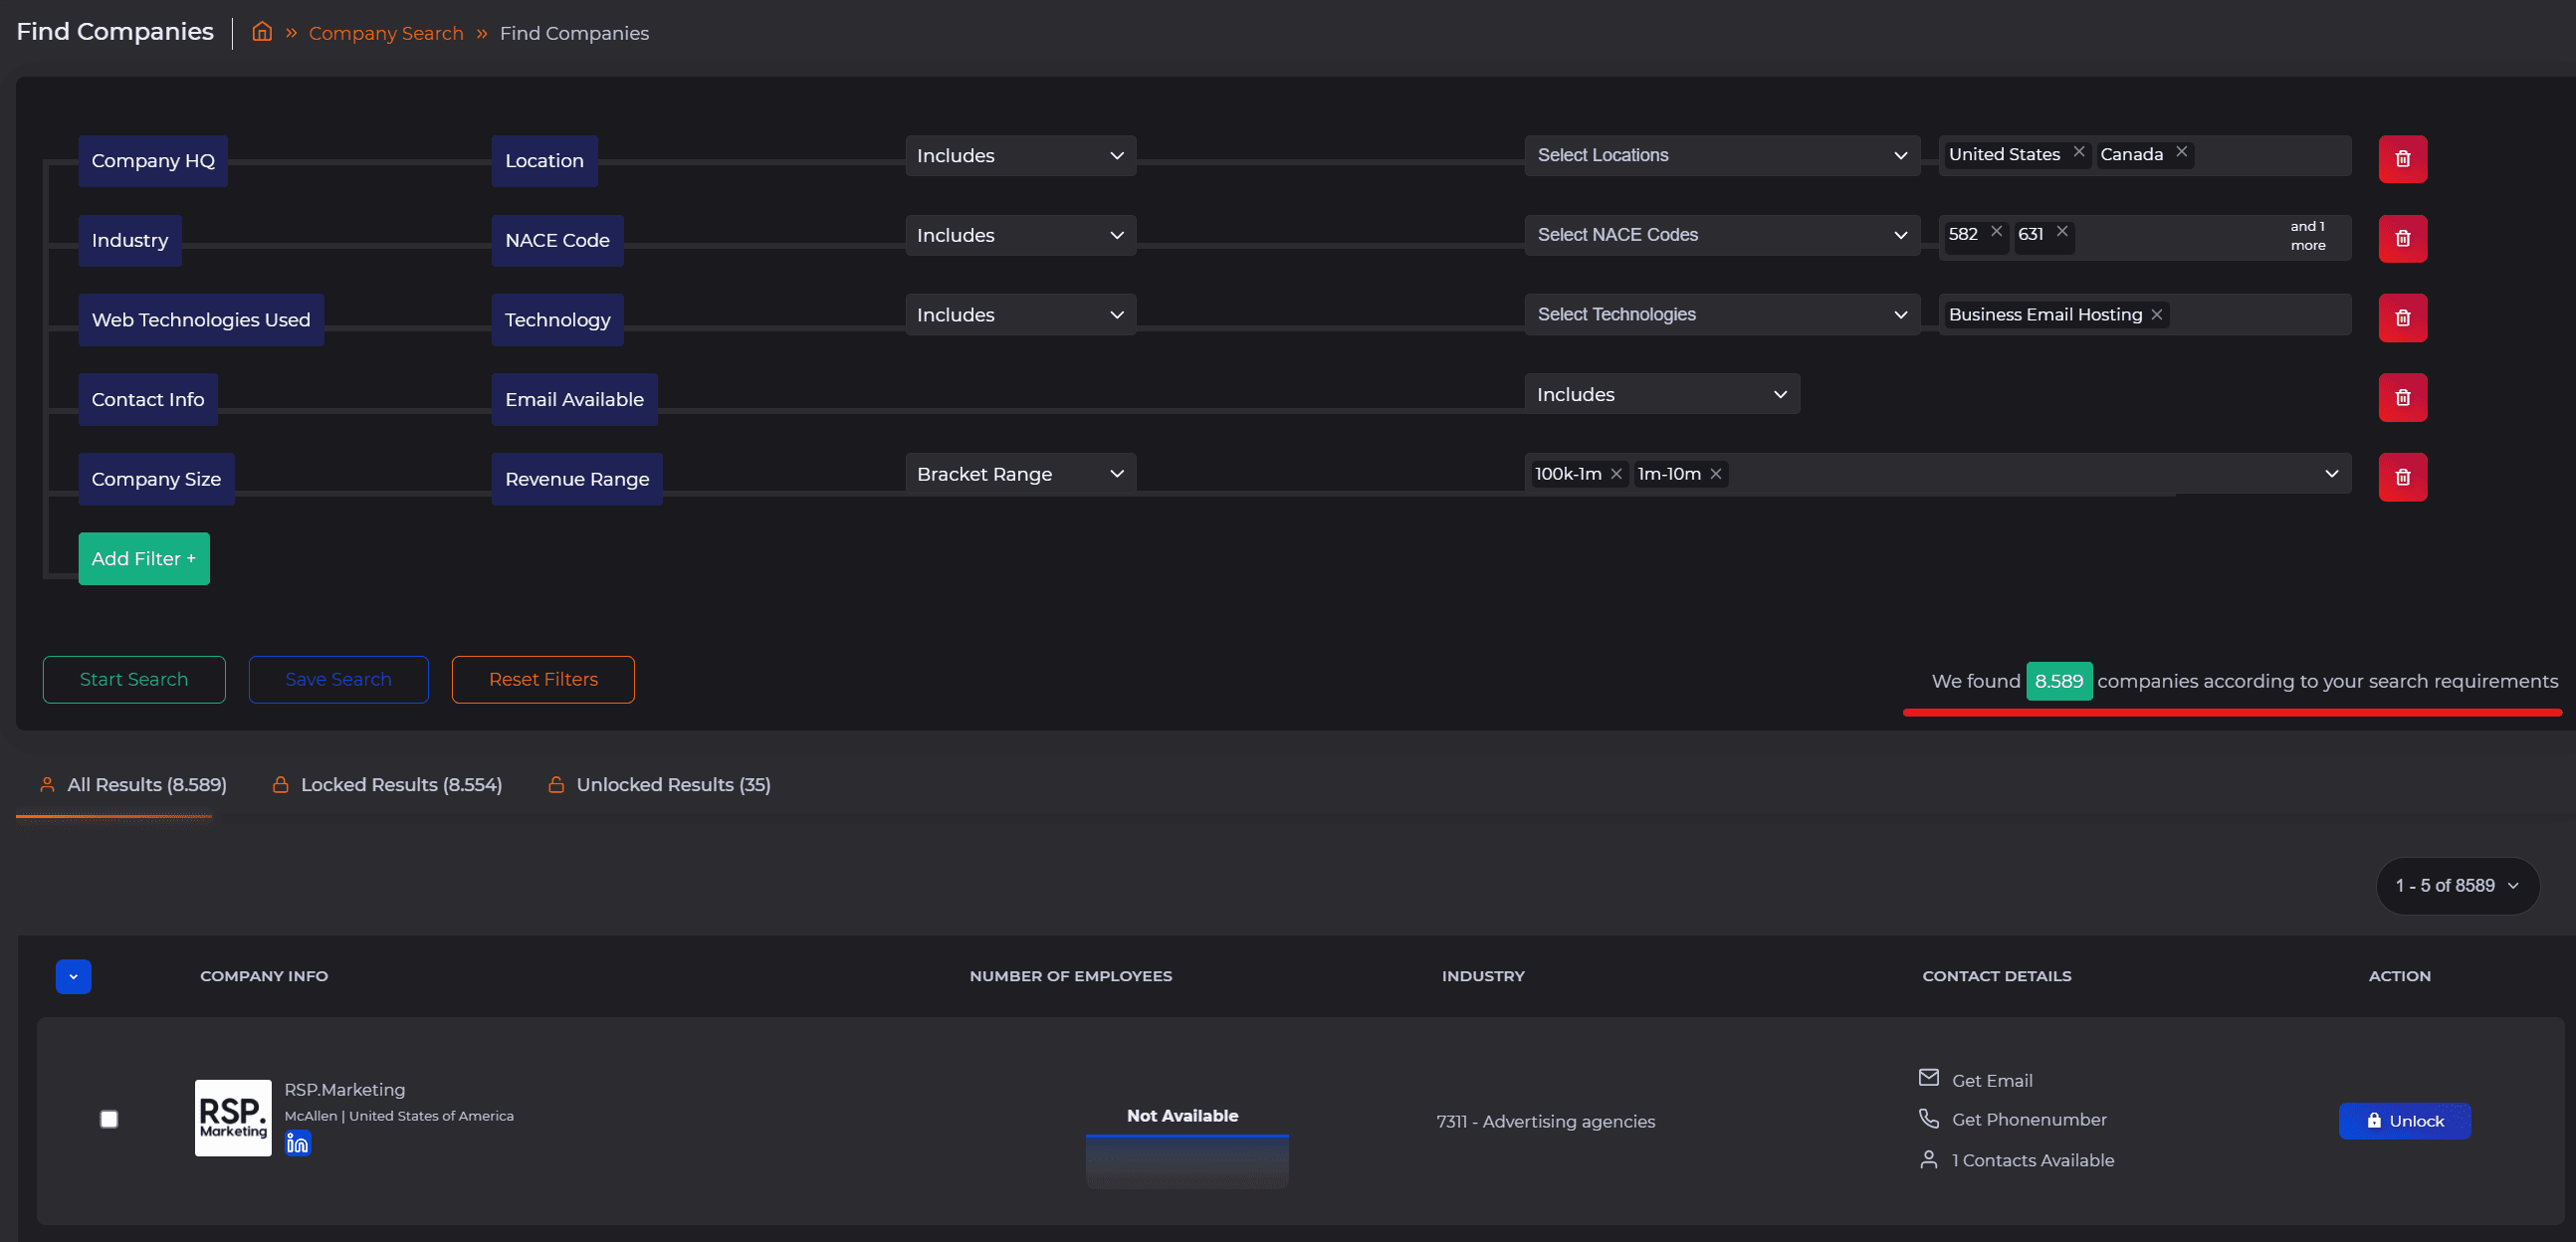
Task: Toggle the blue select-all dropdown in the table header
Action: pyautogui.click(x=73, y=976)
